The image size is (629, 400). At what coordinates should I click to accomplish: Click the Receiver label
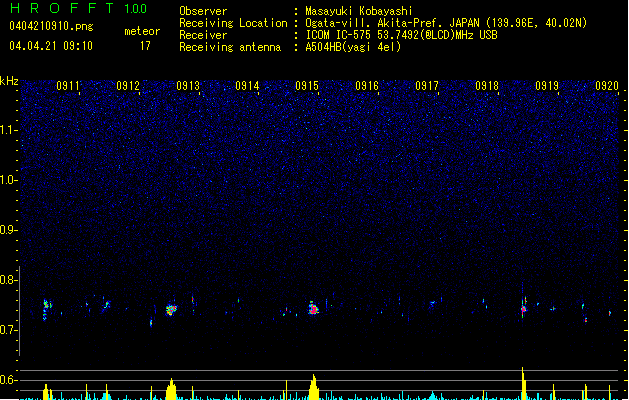point(203,35)
